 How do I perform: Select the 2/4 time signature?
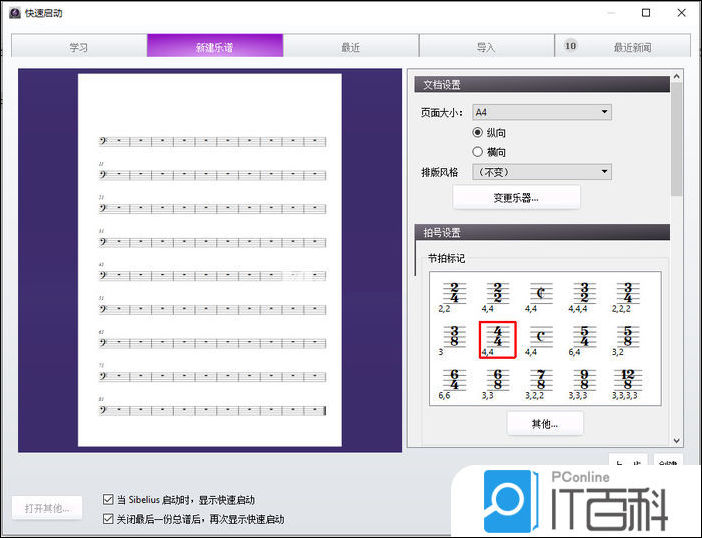[452, 294]
